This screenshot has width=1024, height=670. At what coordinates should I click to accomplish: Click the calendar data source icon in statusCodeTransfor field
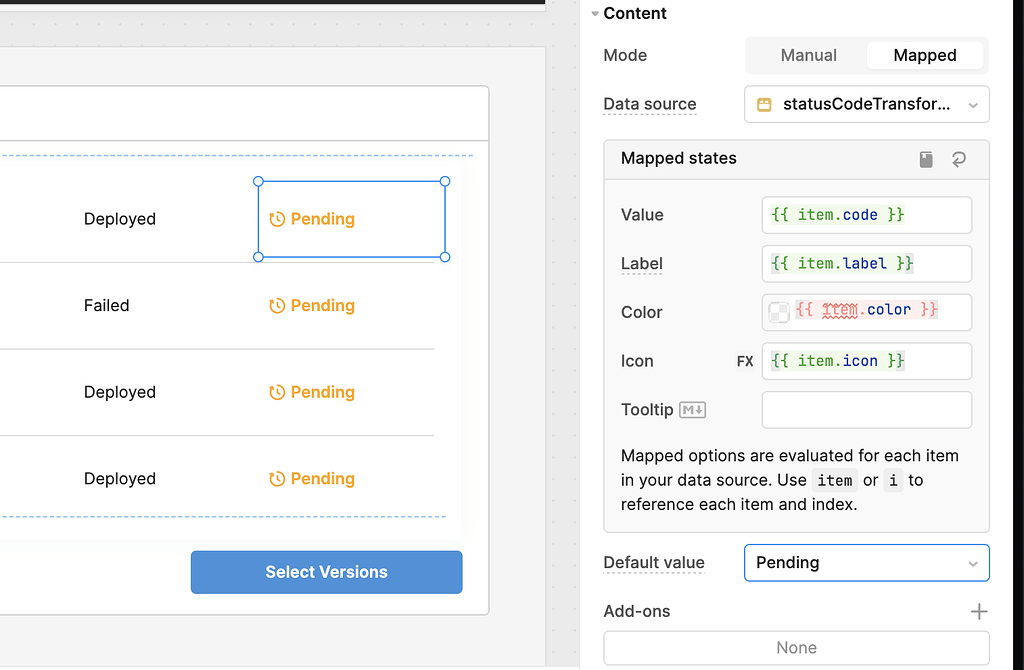(764, 104)
